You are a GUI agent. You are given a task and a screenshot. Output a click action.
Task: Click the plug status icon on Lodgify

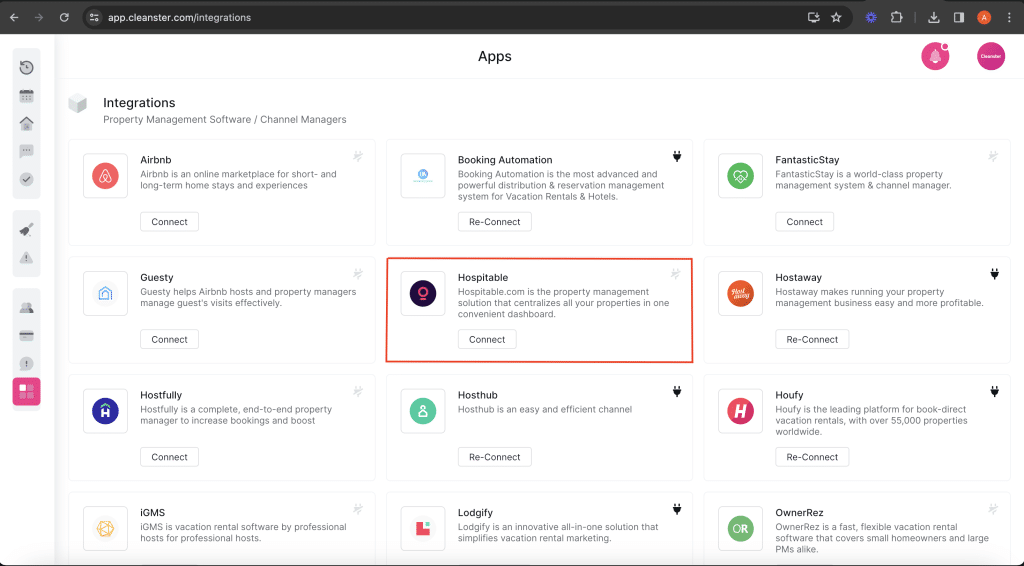click(x=677, y=509)
